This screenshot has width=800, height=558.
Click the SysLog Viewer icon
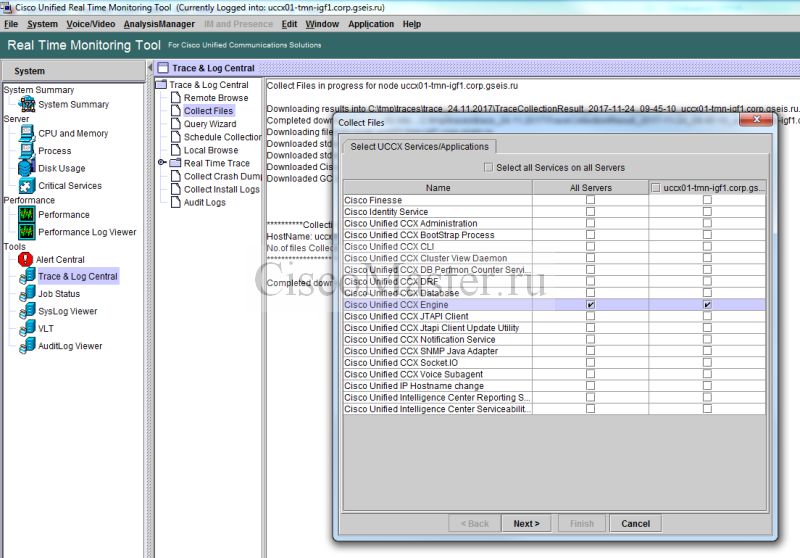pyautogui.click(x=27, y=311)
